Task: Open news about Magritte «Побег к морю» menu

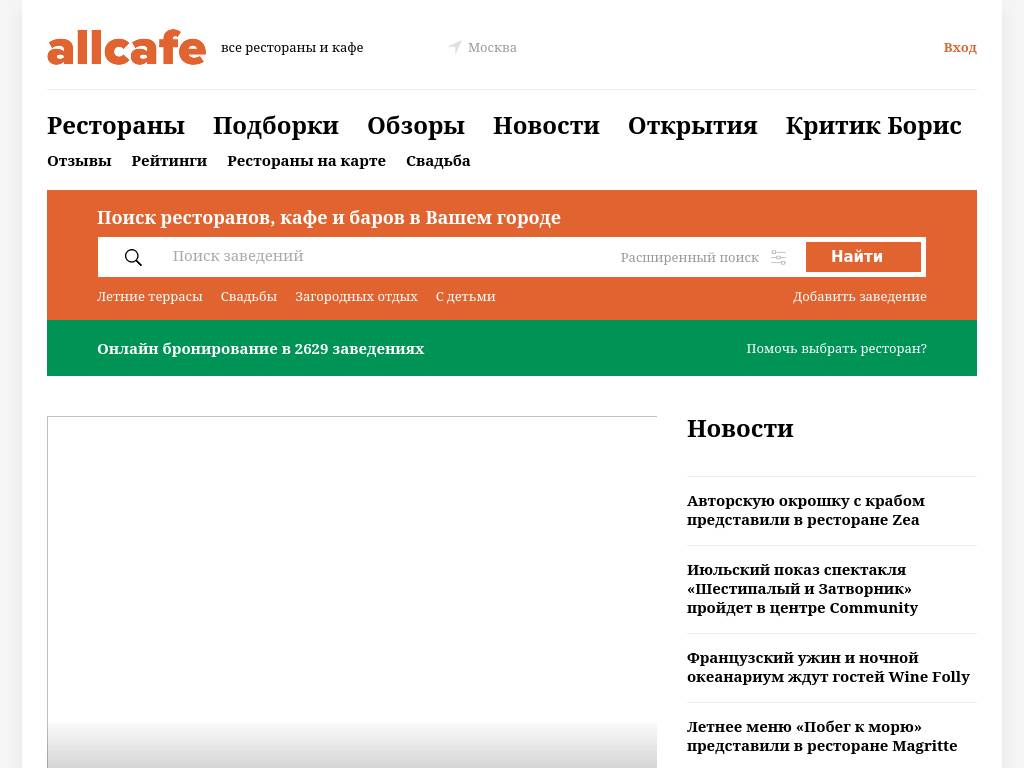Action: coord(822,736)
